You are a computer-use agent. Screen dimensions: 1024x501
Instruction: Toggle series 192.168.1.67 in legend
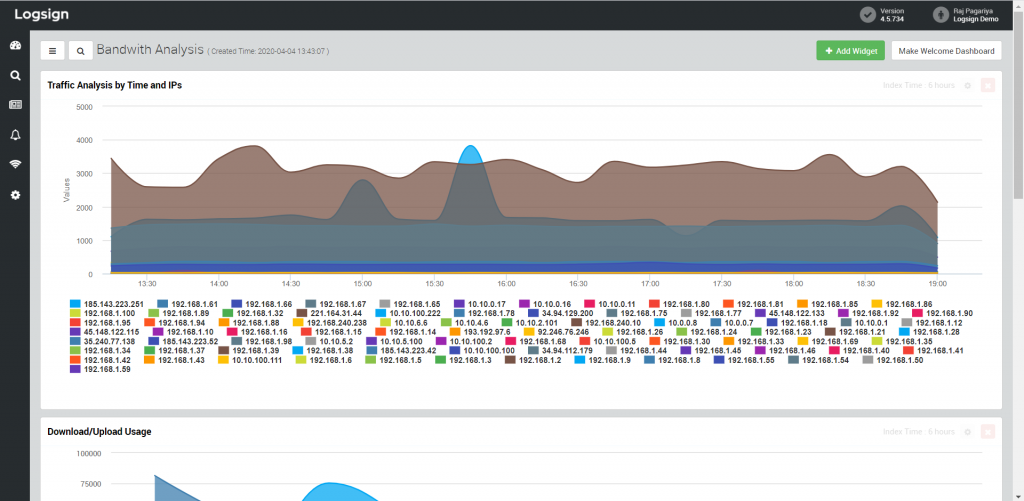[x=336, y=304]
